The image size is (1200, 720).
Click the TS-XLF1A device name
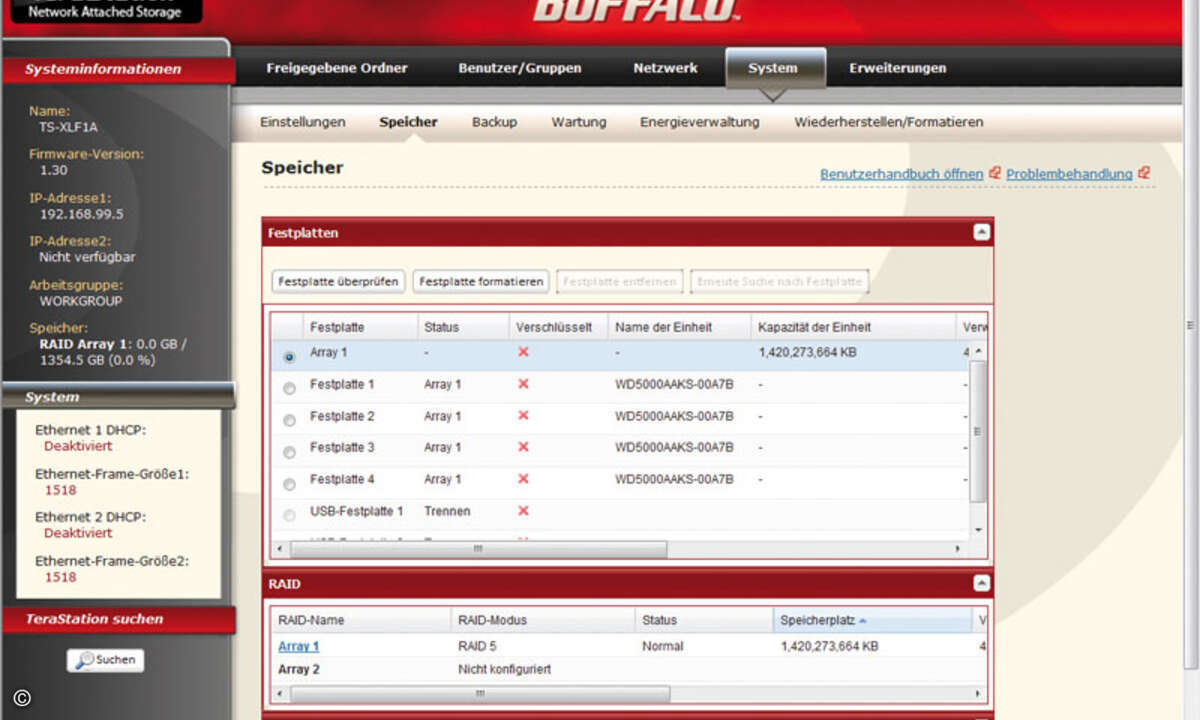(x=69, y=127)
